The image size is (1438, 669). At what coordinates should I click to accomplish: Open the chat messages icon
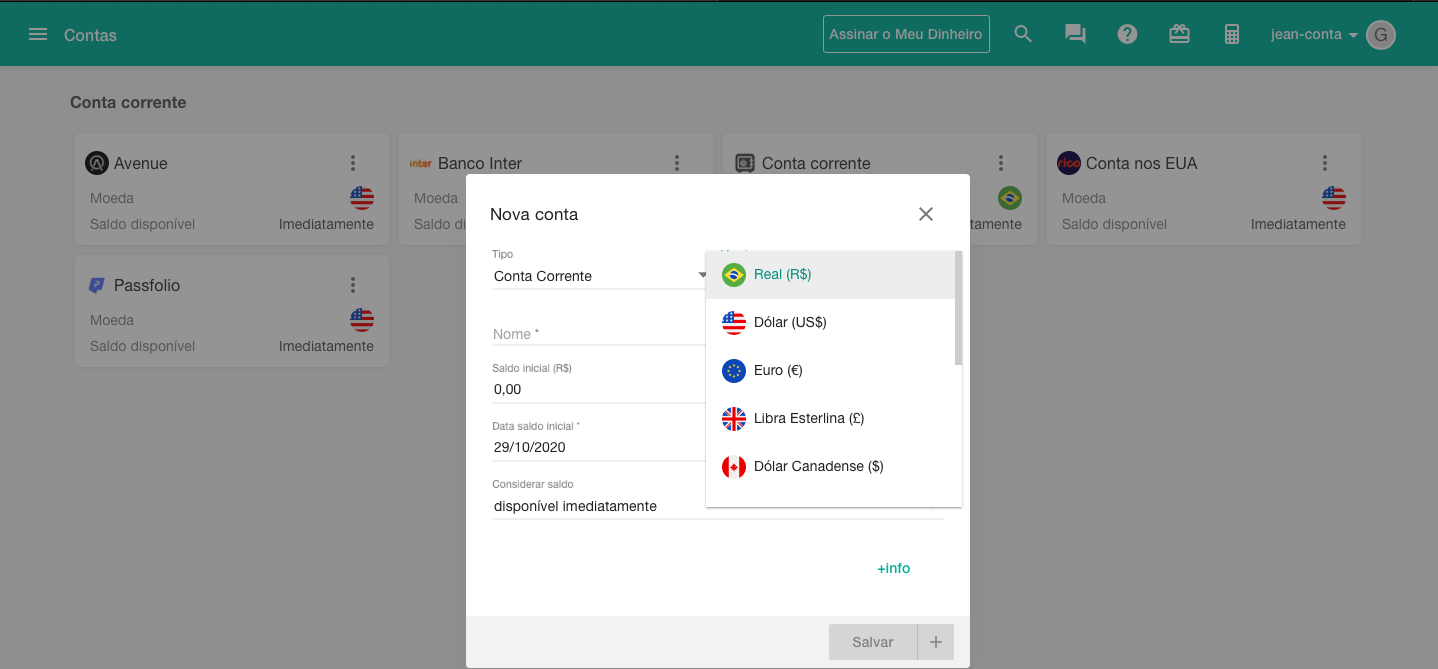tap(1075, 34)
